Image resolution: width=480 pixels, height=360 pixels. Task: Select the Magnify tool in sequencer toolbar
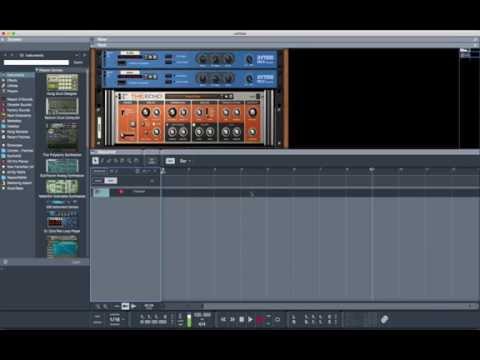[129, 161]
